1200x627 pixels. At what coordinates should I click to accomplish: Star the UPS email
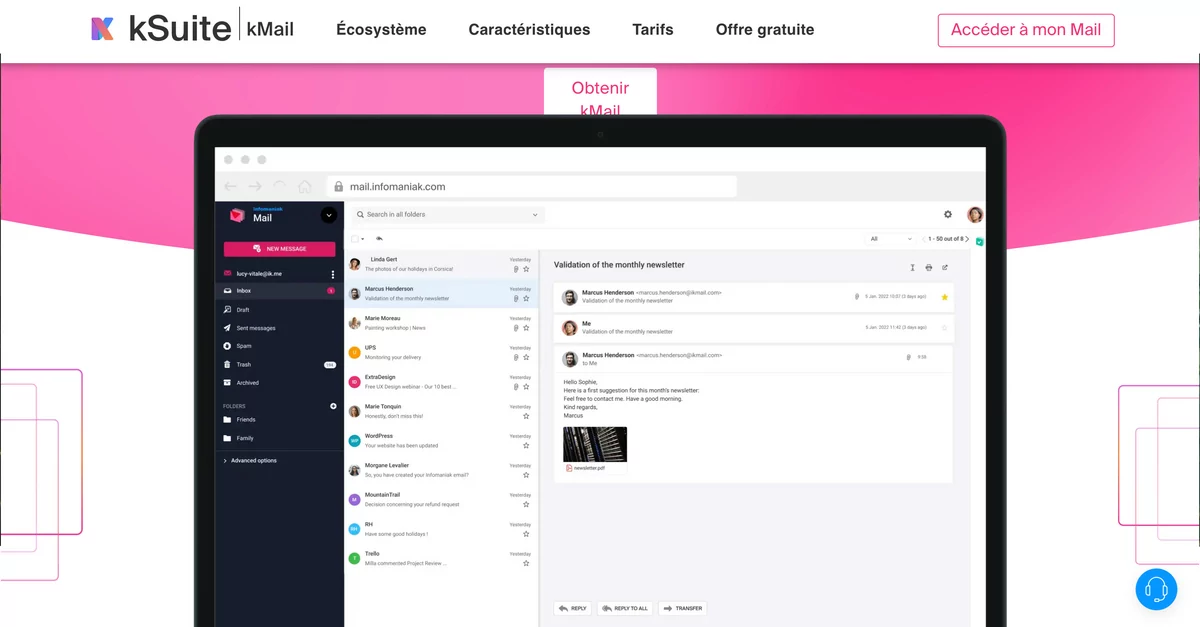[x=526, y=358]
